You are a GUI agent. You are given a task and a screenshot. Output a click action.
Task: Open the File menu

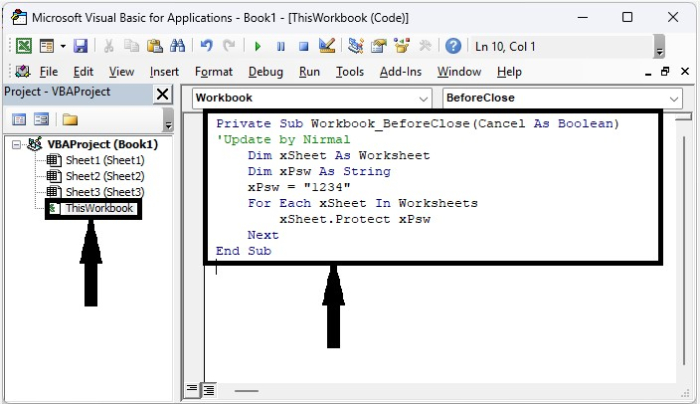pos(49,72)
